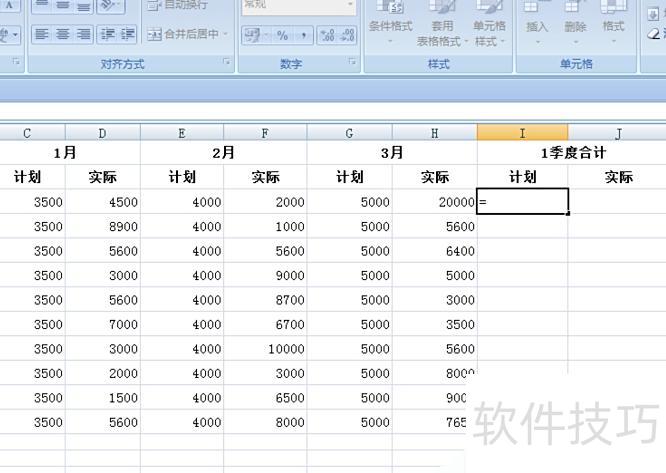Toggle 自动换行 wrap text
The width and height of the screenshot is (666, 473).
click(178, 5)
